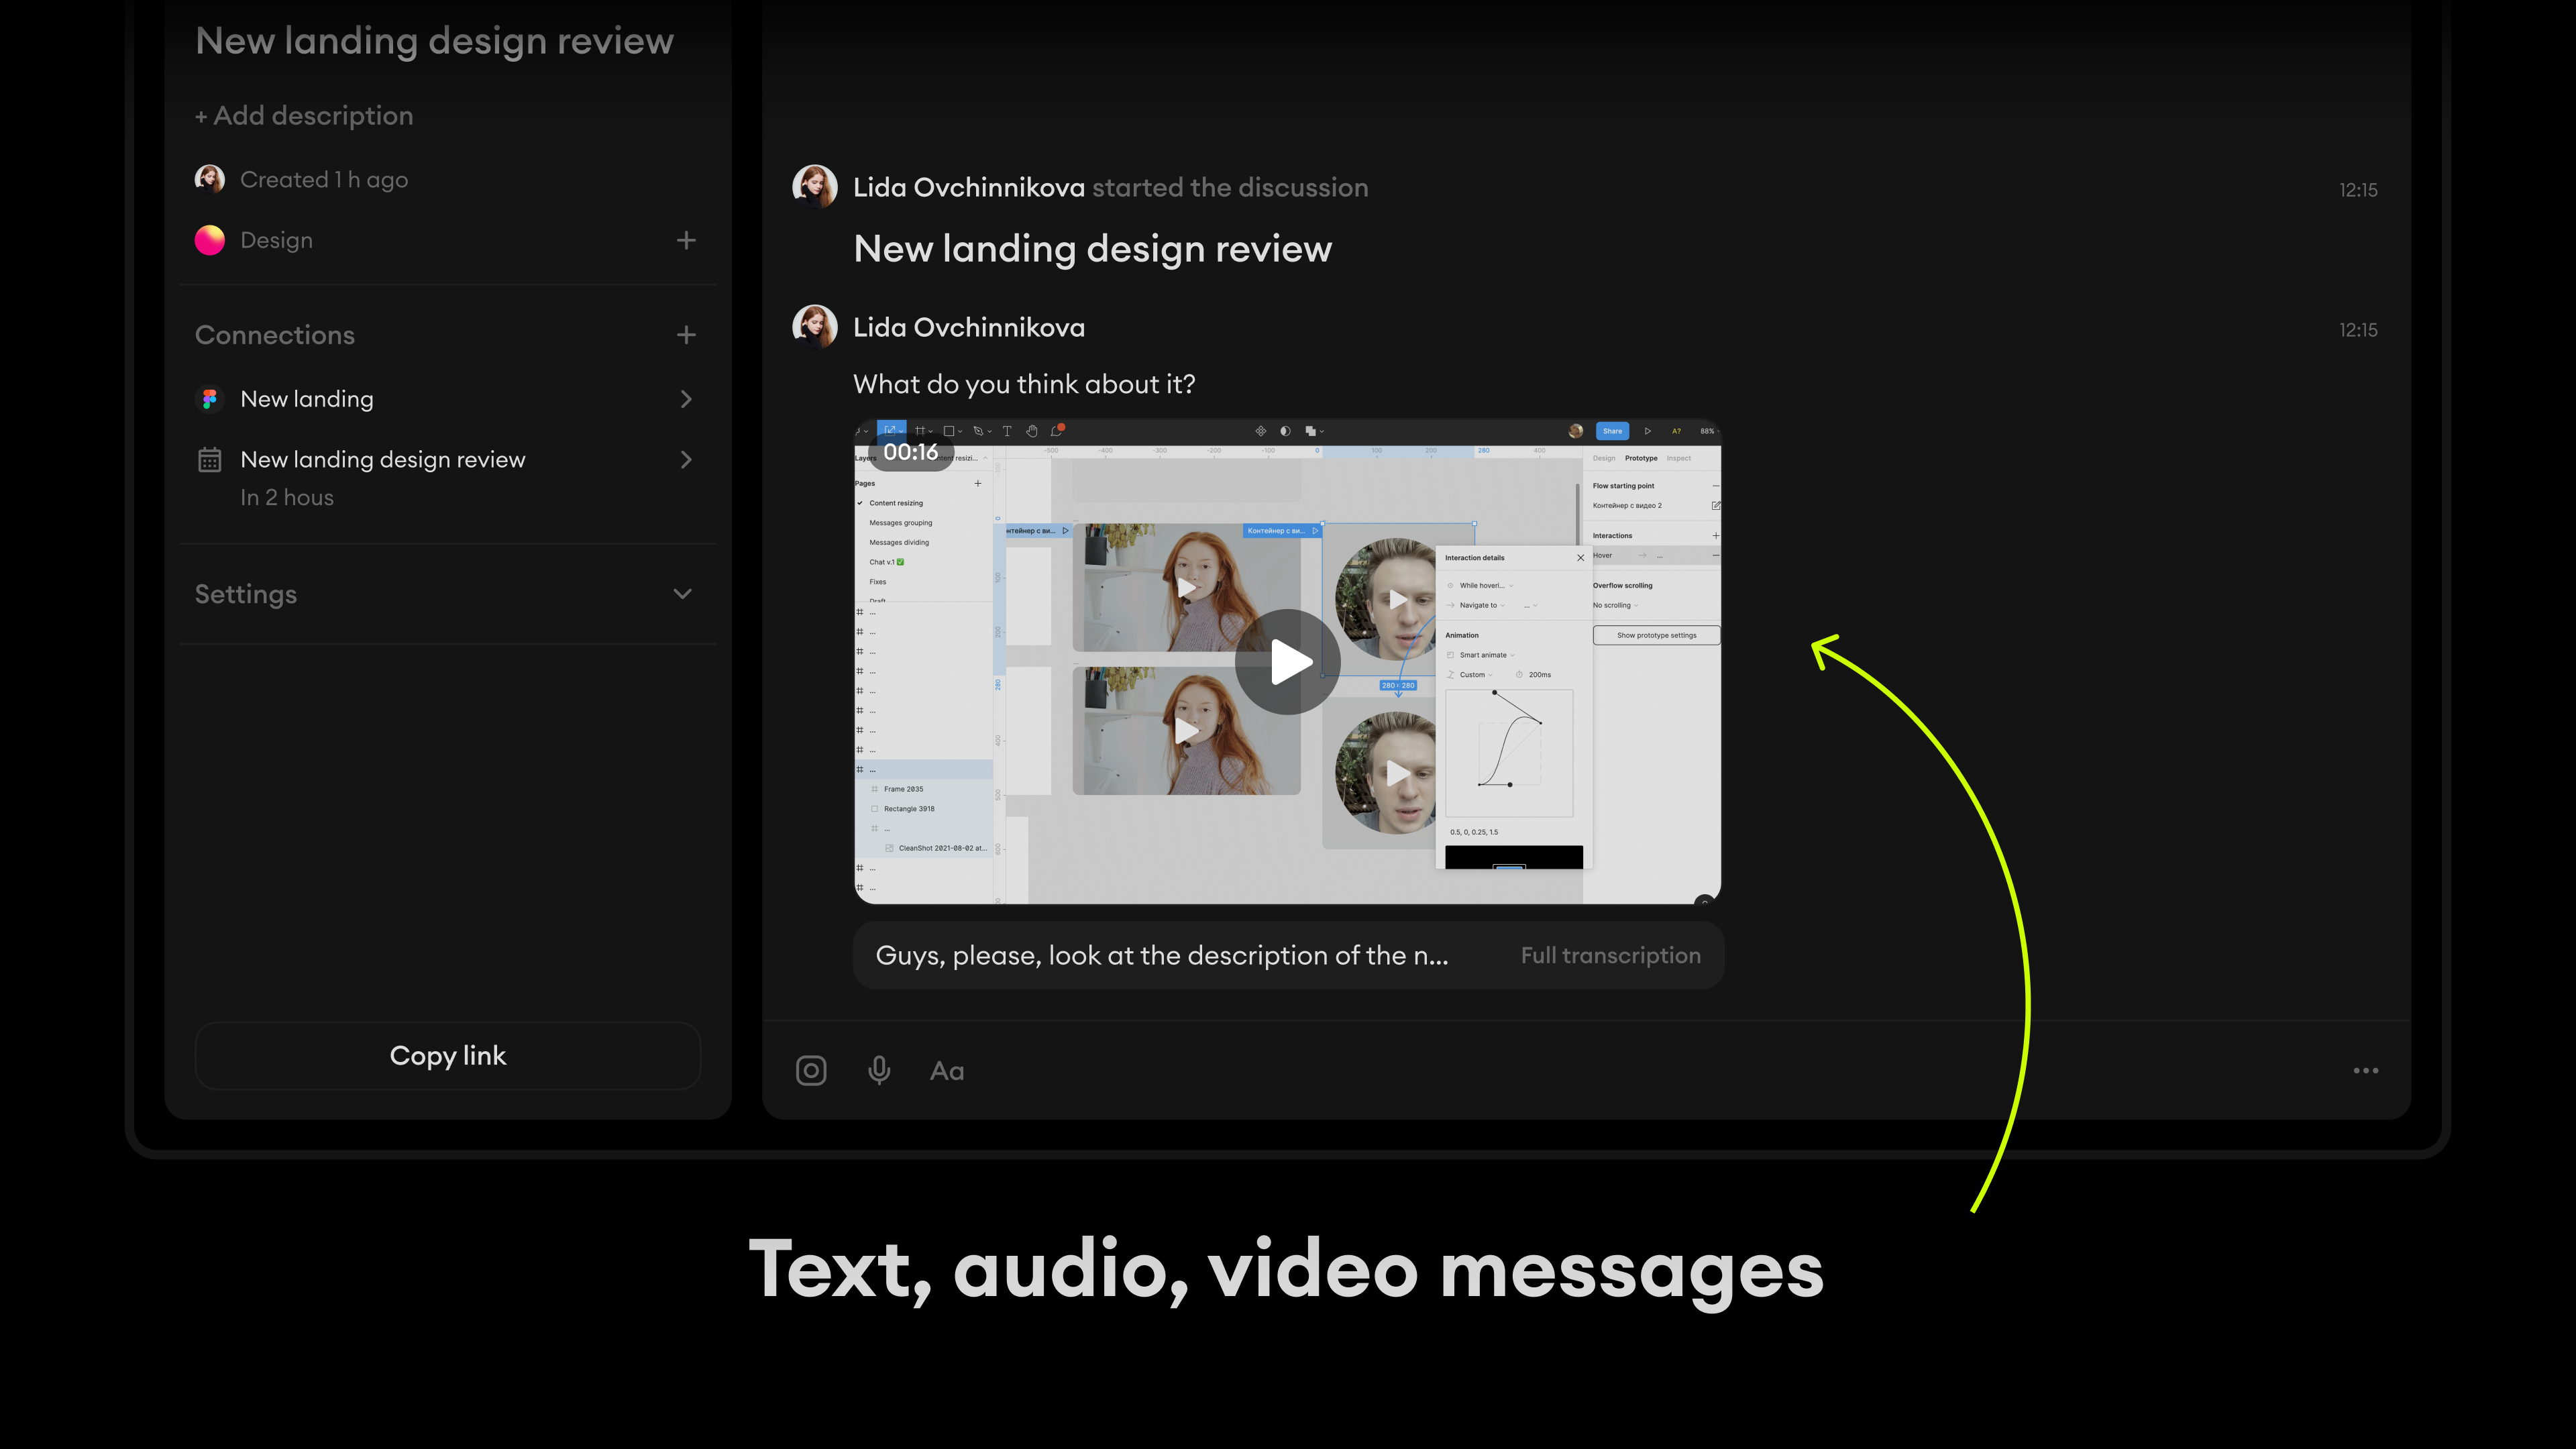
Task: Open Full transcription of the video
Action: (1610, 956)
